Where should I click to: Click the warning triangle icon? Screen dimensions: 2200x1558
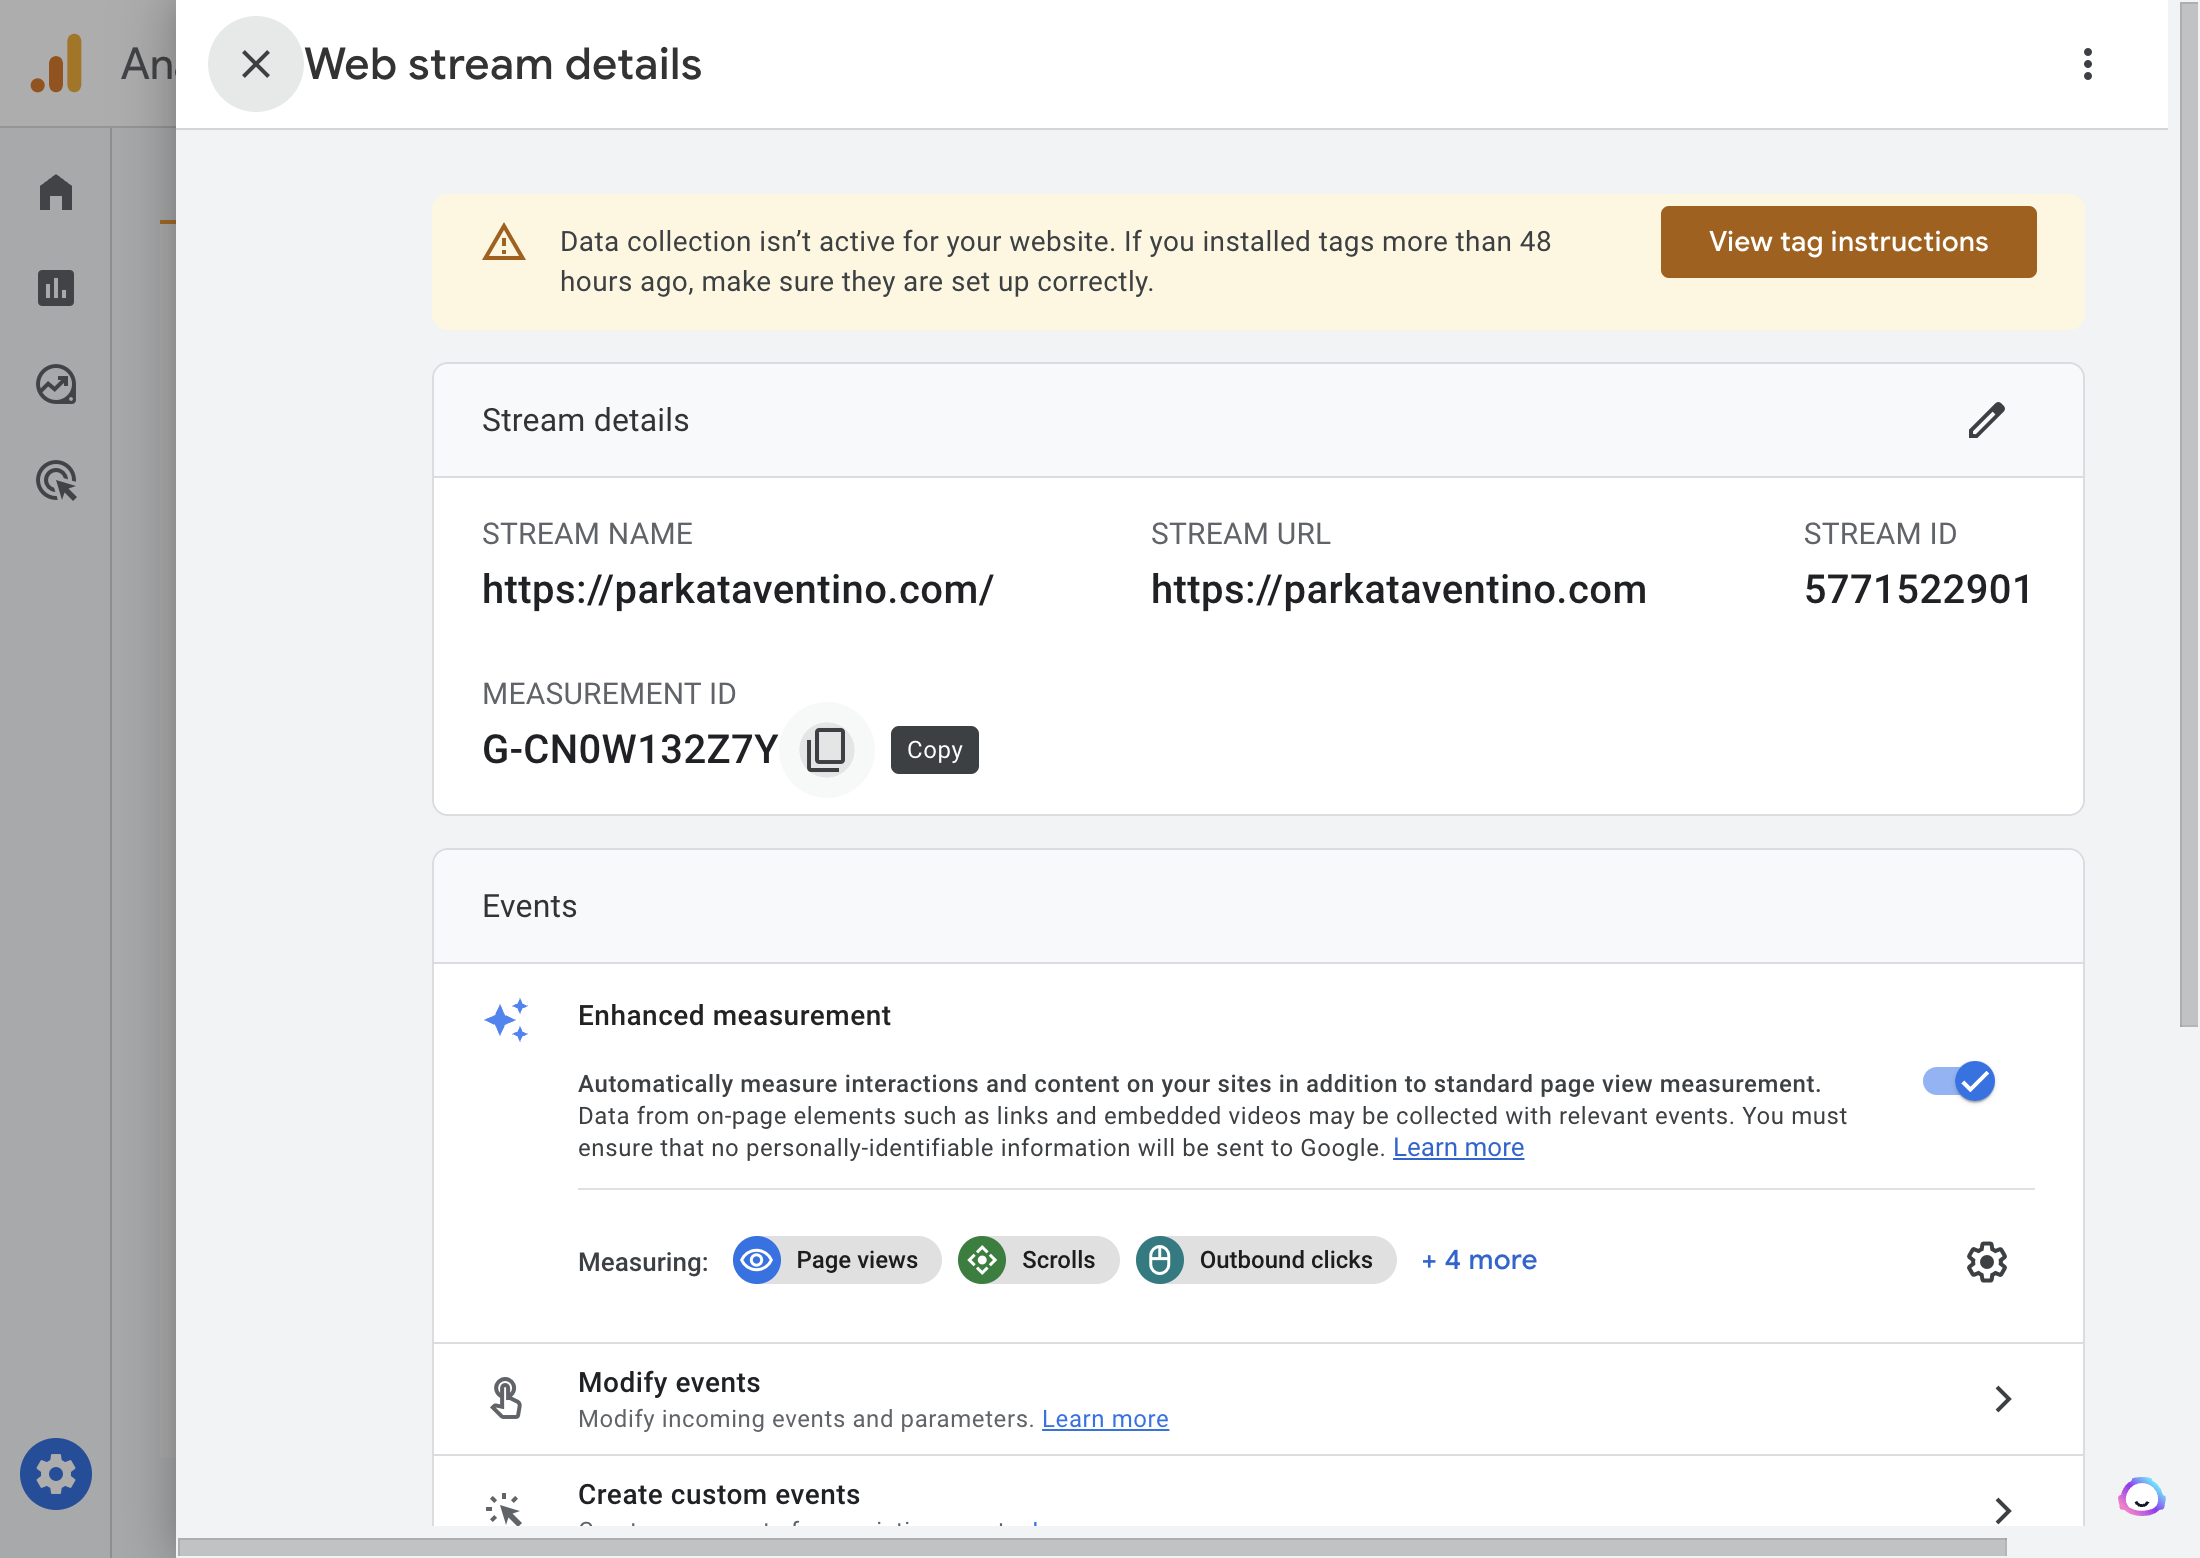504,242
